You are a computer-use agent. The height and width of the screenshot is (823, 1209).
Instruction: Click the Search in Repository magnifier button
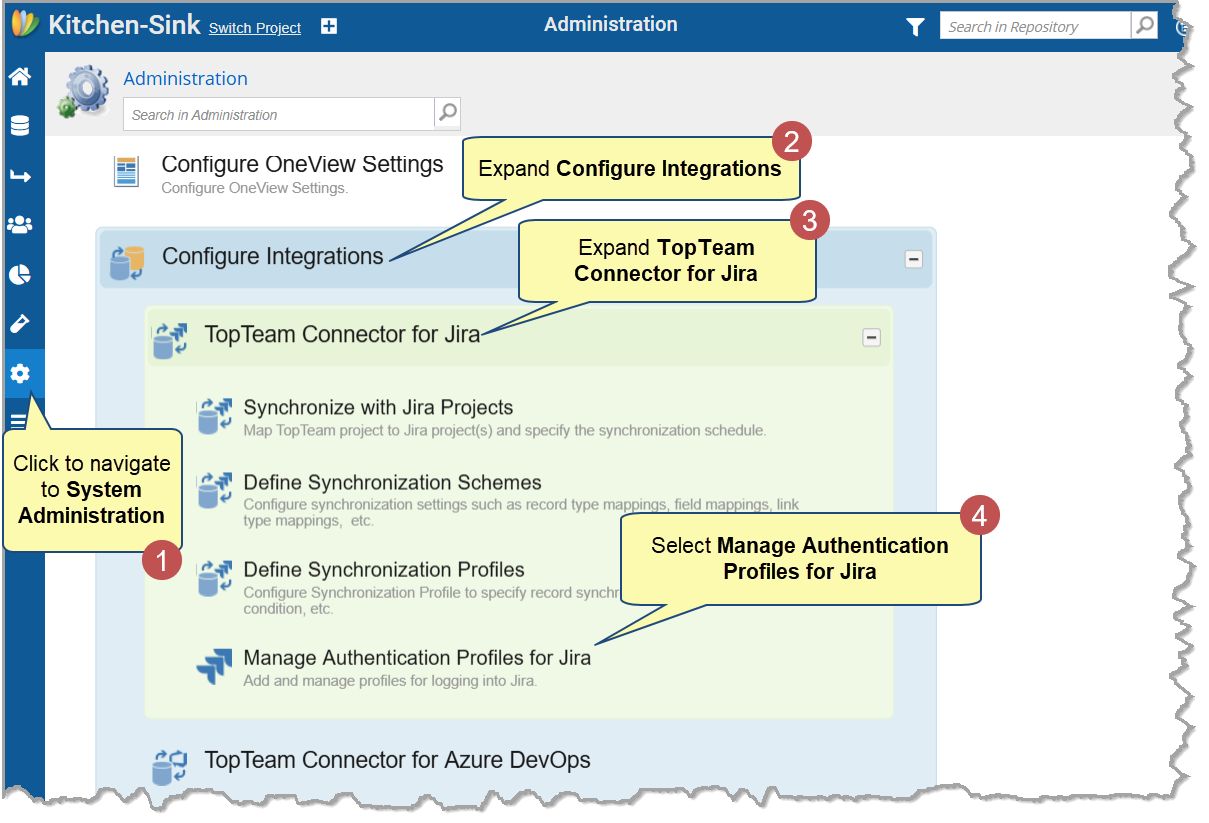(x=1144, y=26)
